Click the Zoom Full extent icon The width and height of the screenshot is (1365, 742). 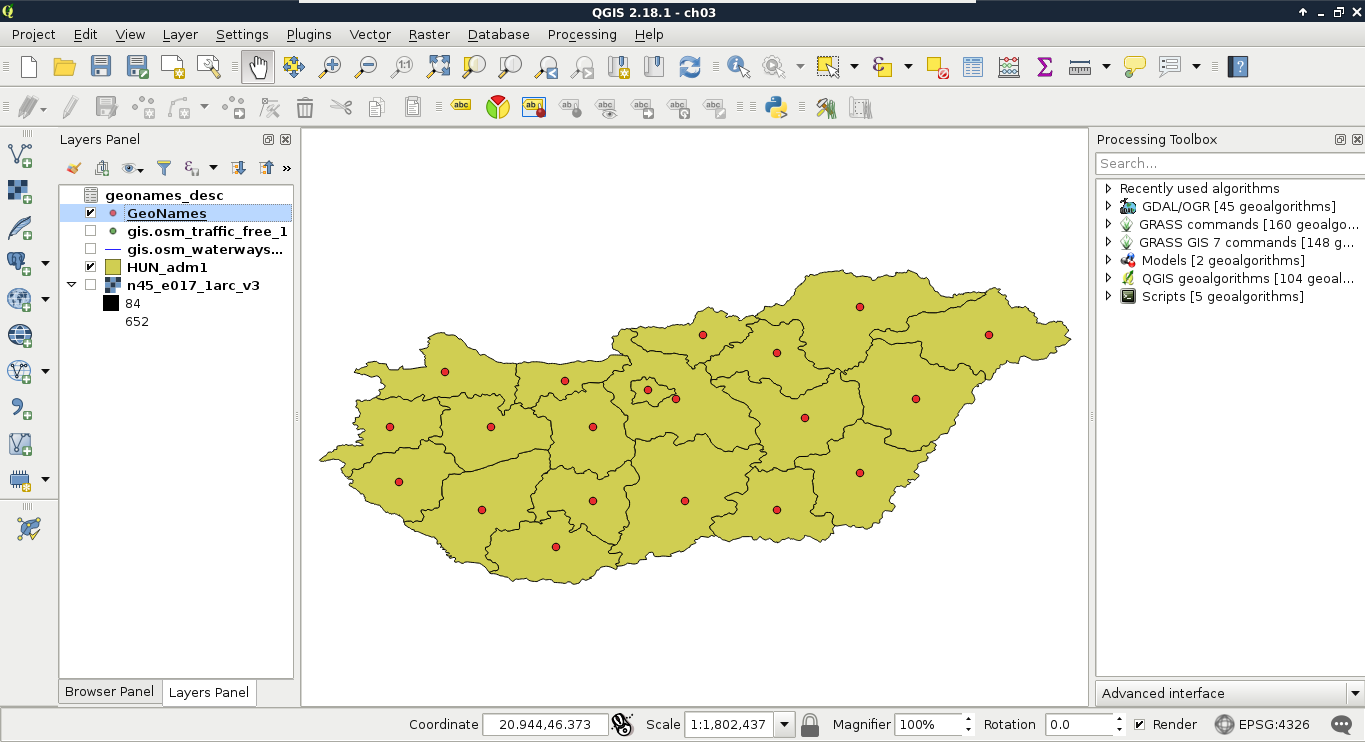tap(438, 67)
